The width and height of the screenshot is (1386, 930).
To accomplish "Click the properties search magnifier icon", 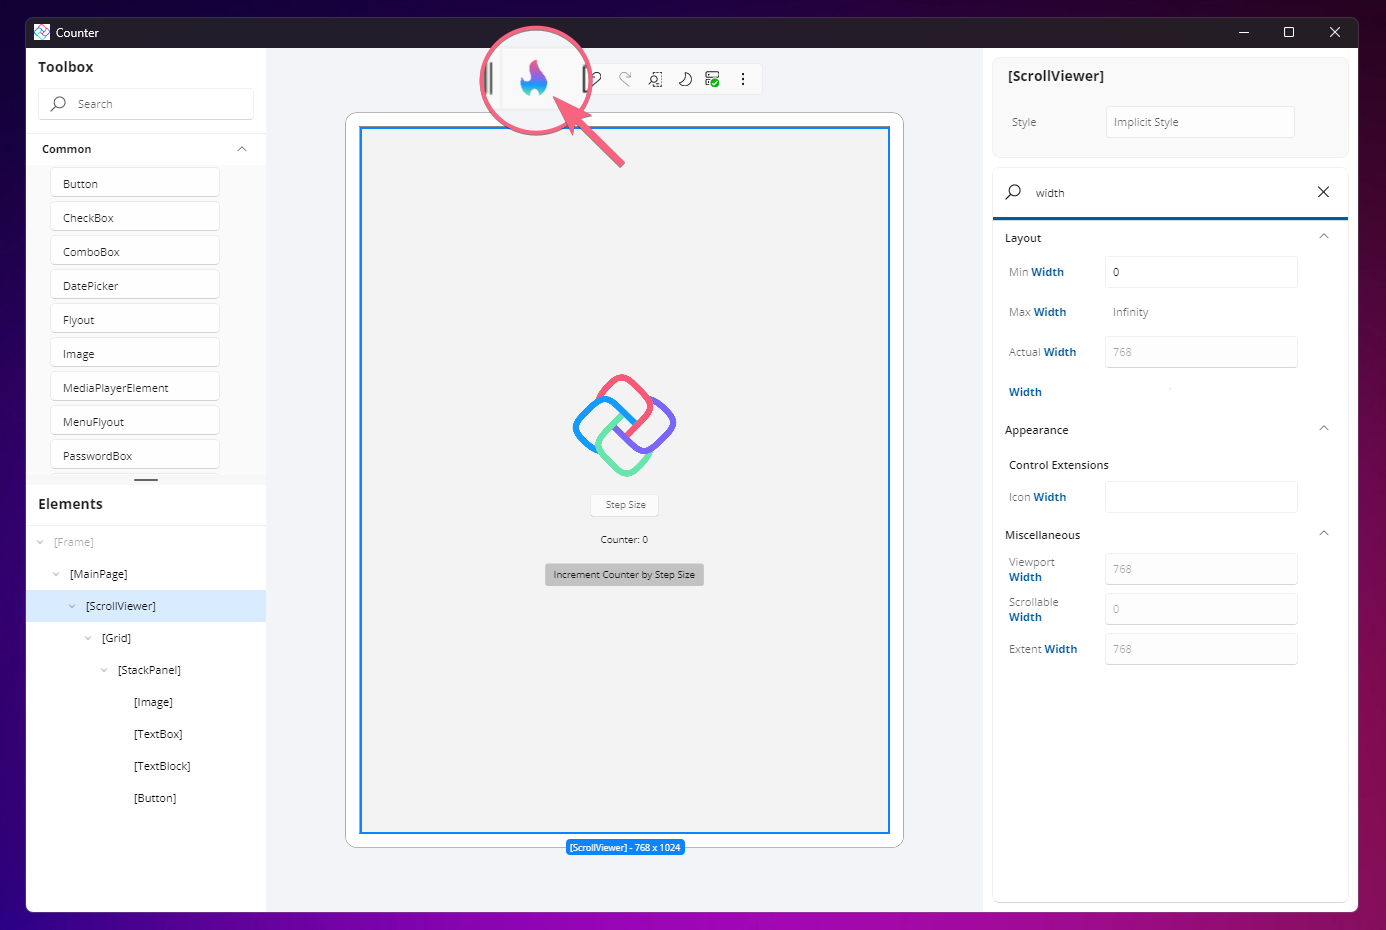I will point(1014,192).
